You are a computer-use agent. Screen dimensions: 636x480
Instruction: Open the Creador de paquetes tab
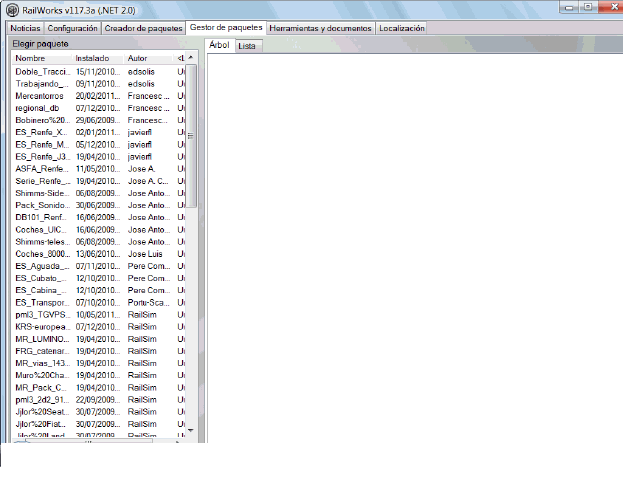pyautogui.click(x=143, y=28)
